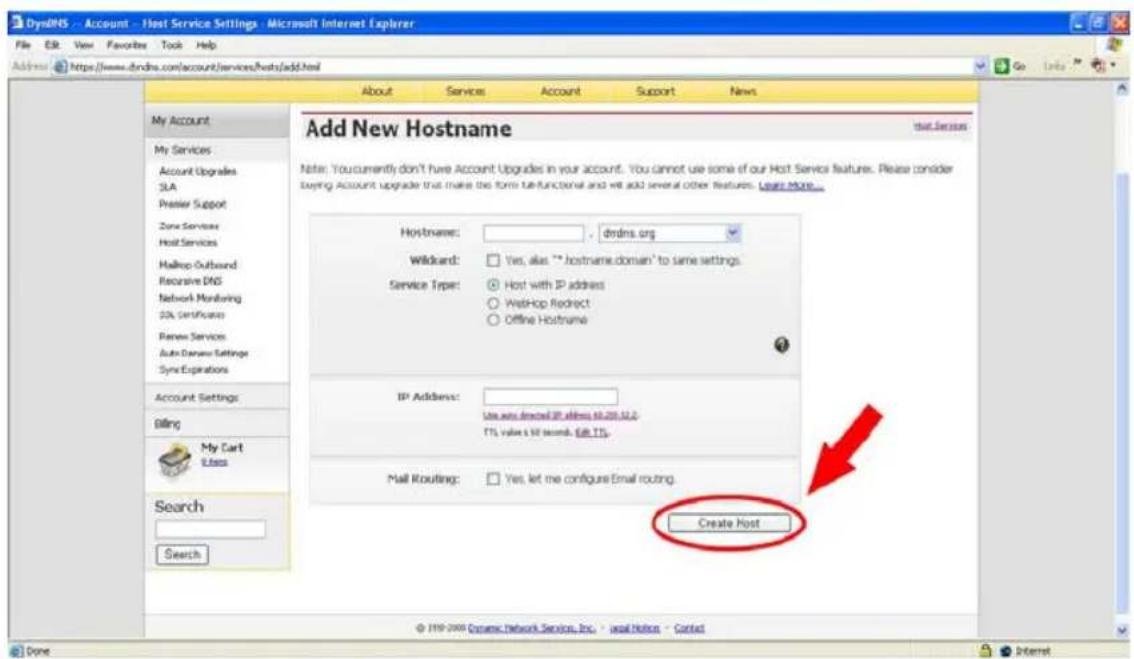This screenshot has height=659, width=1134.
Task: Open SSL Certificates sidebar link
Action: coord(192,315)
